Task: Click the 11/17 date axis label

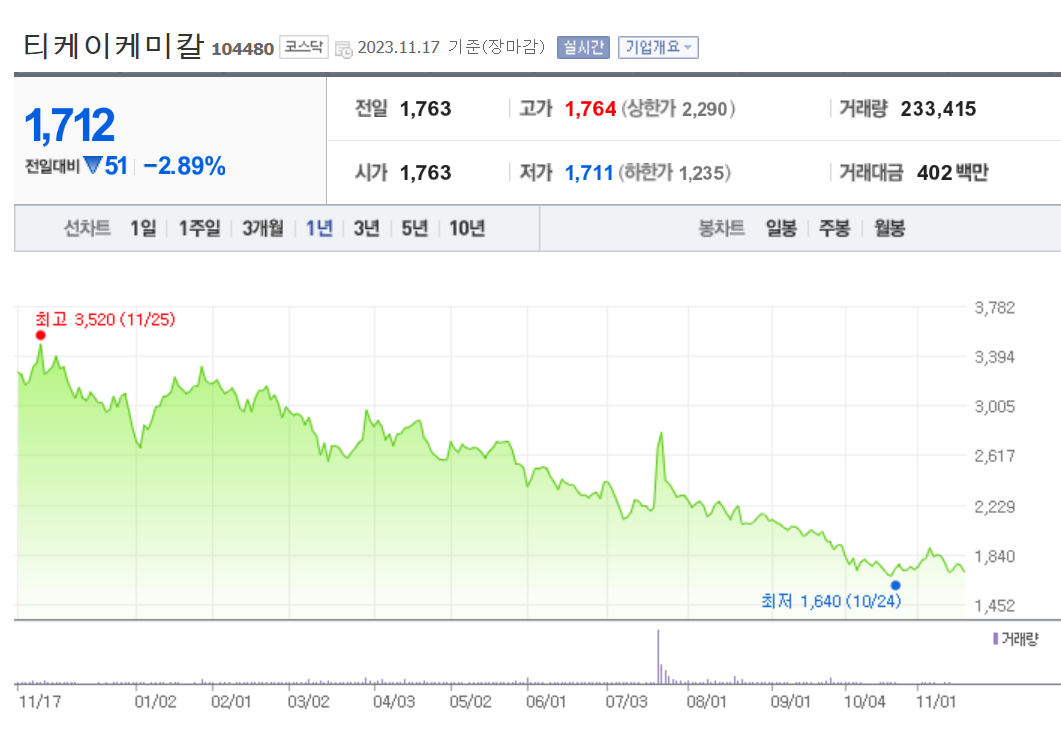Action: 39,702
